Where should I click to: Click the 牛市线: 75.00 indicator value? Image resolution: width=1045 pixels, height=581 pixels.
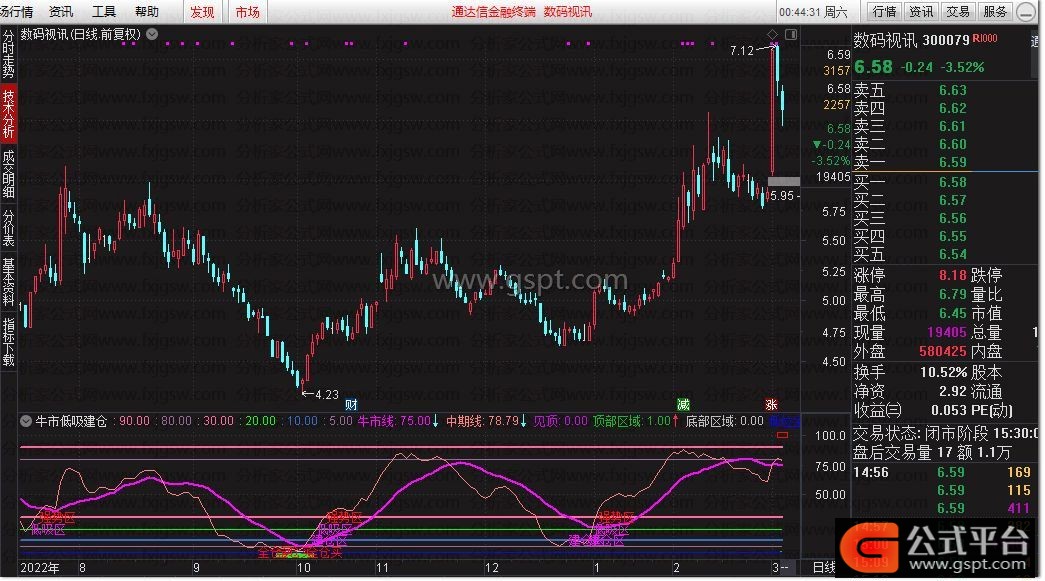pos(398,421)
